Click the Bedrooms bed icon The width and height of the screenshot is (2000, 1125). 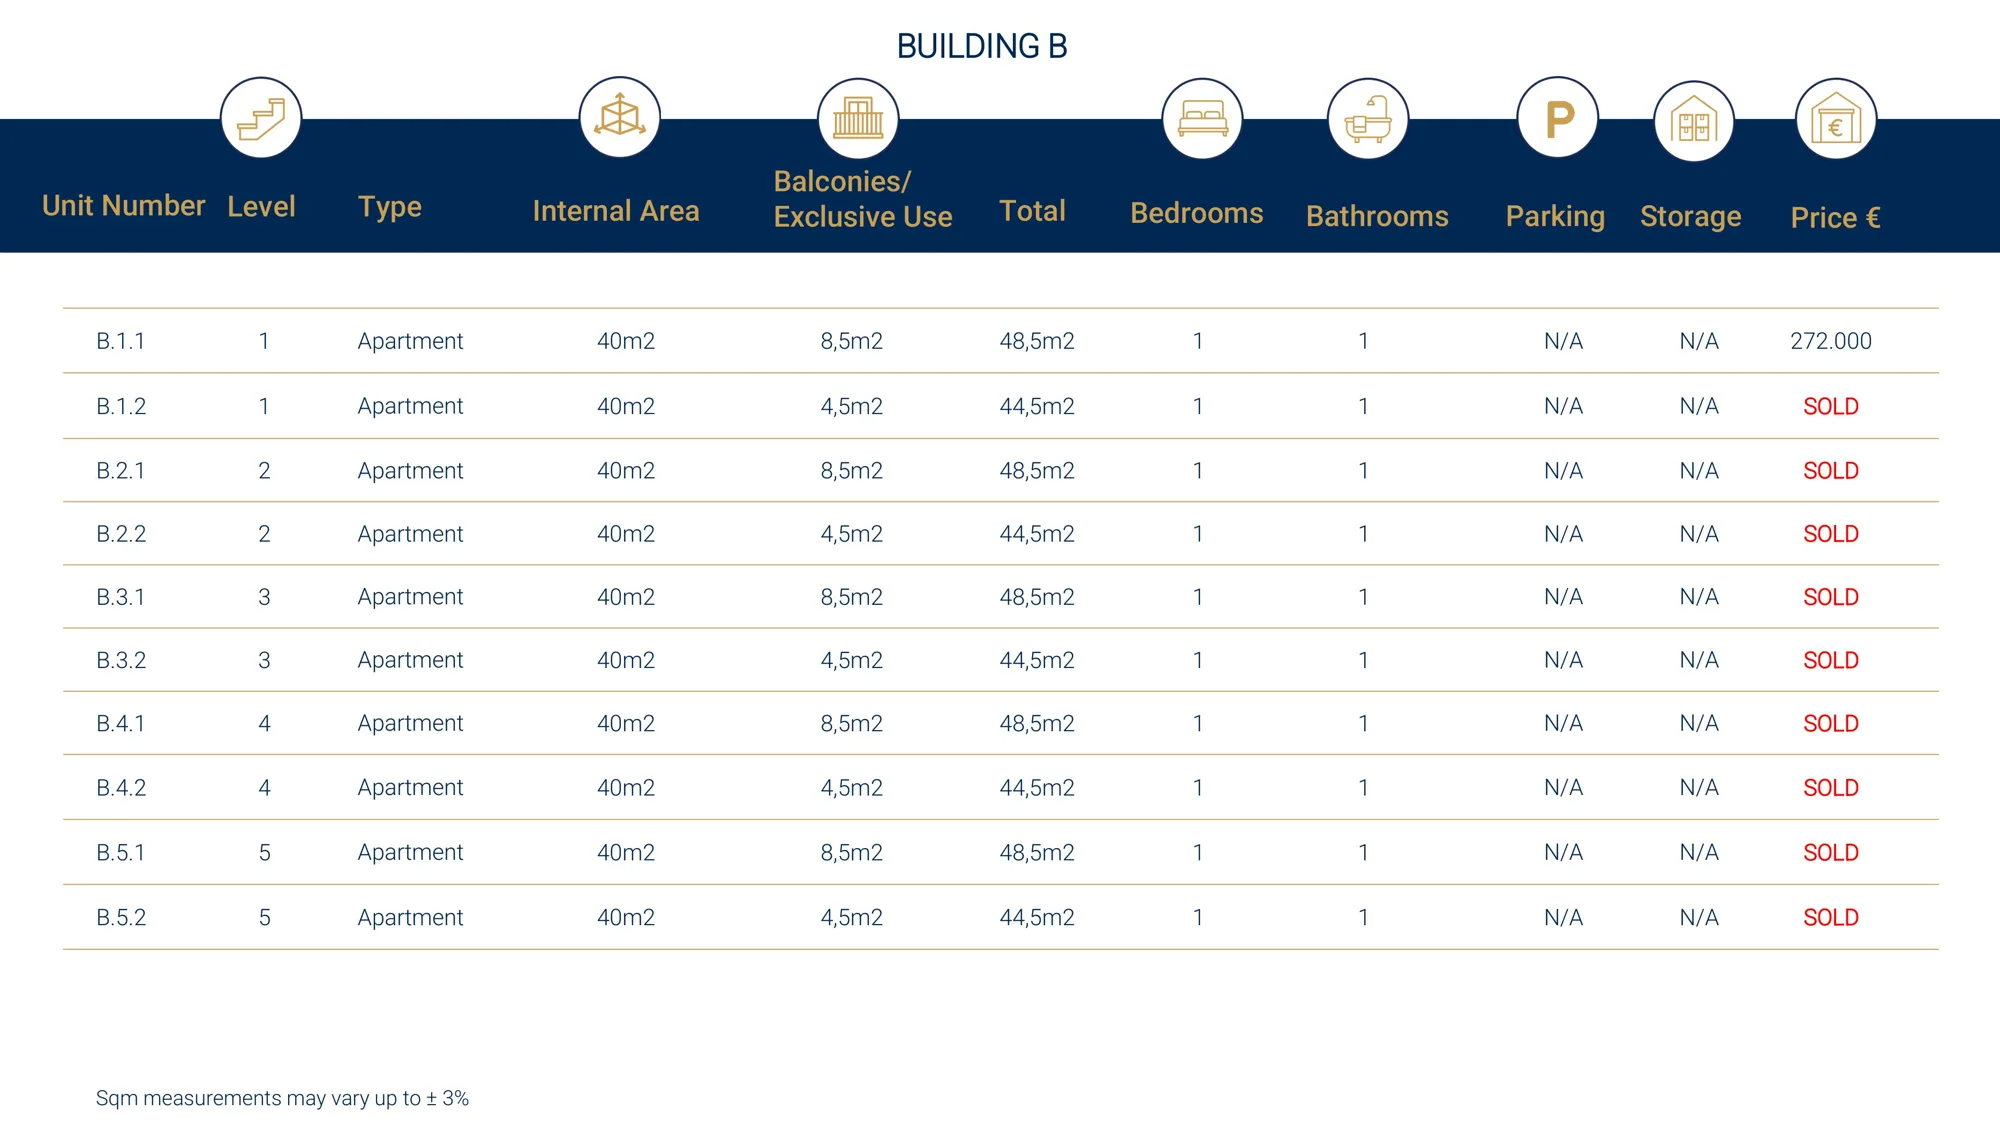1202,119
